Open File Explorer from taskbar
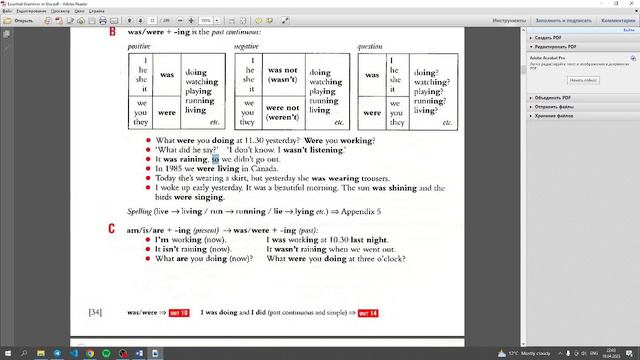Image resolution: width=640 pixels, height=360 pixels. [41, 353]
